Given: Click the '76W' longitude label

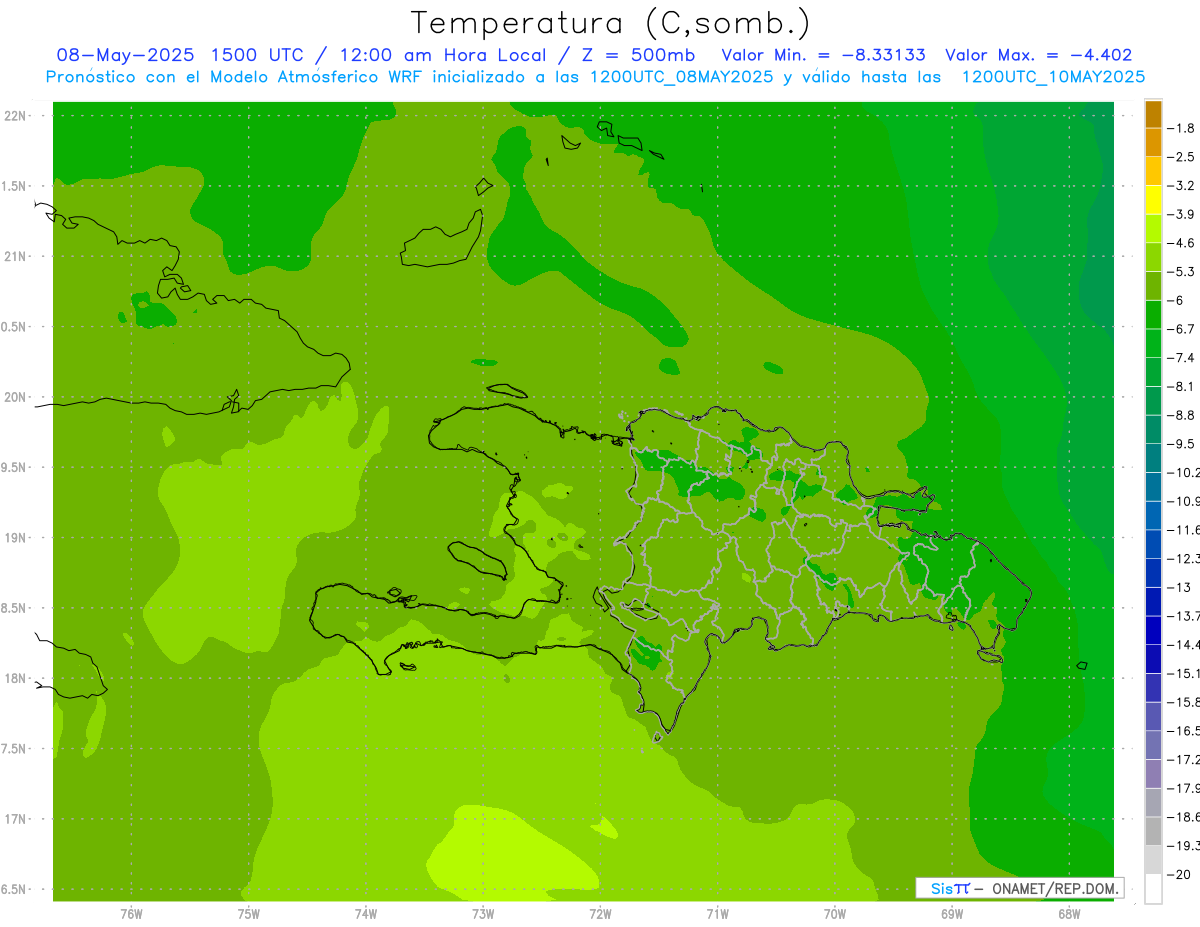Looking at the screenshot, I should point(131,912).
